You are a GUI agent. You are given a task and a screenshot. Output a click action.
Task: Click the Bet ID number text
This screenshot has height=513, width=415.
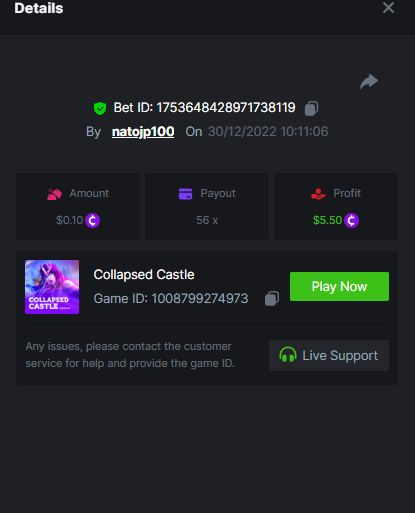(x=226, y=108)
